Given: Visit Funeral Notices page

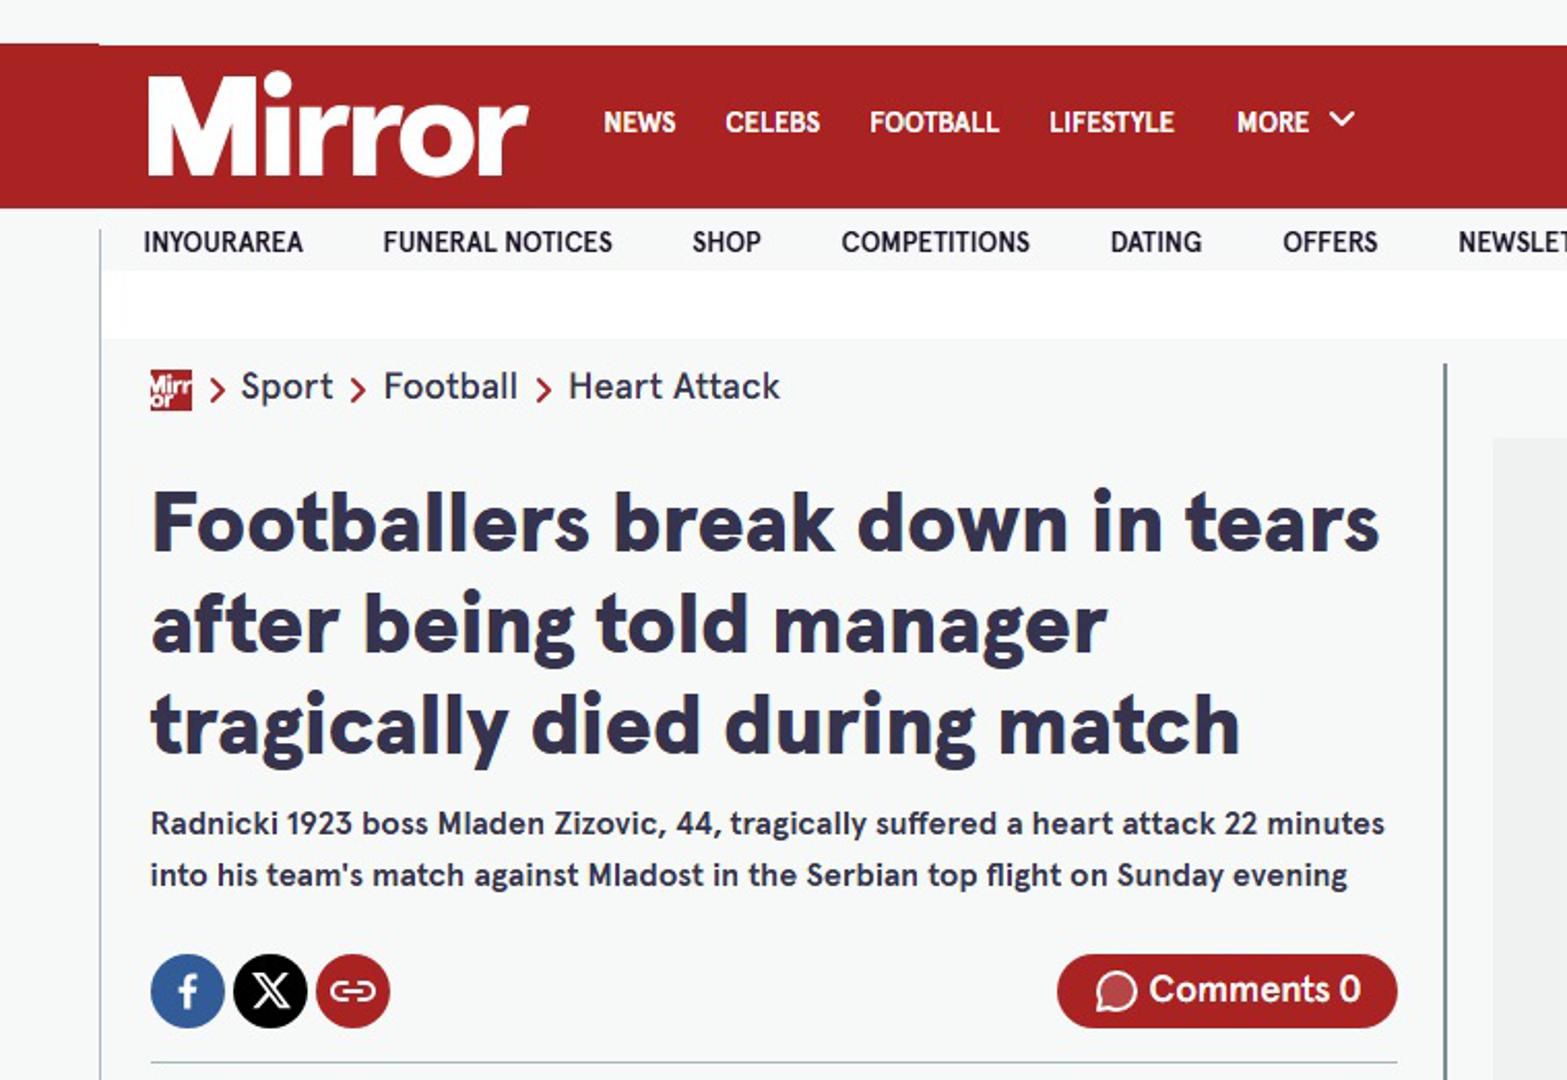Looking at the screenshot, I should (497, 242).
